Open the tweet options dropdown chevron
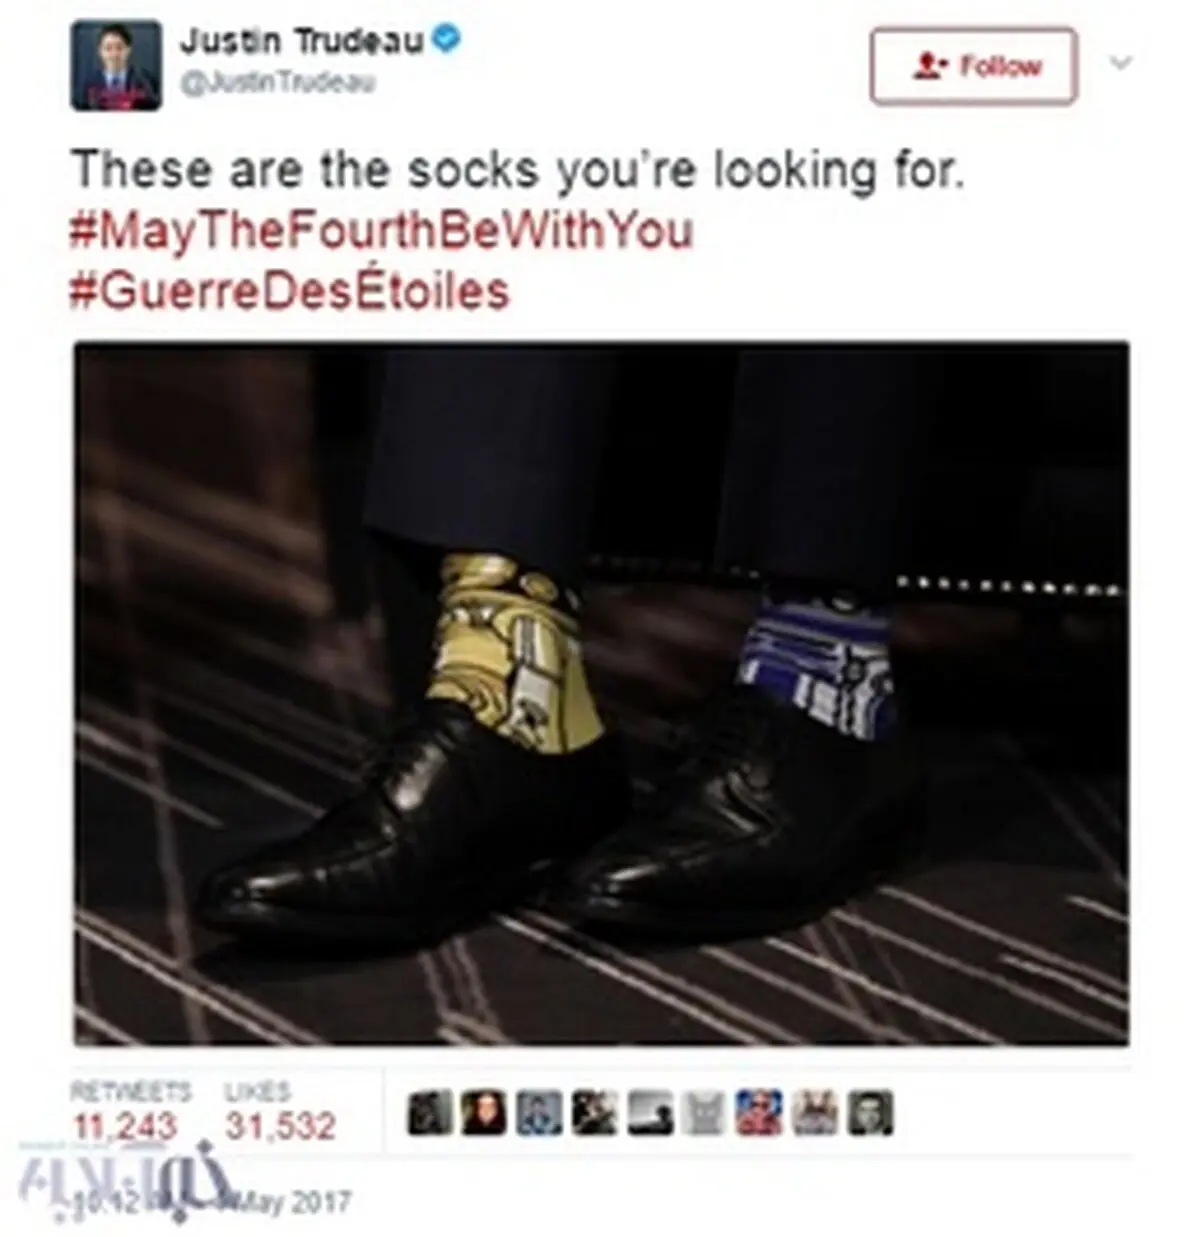 (1121, 63)
